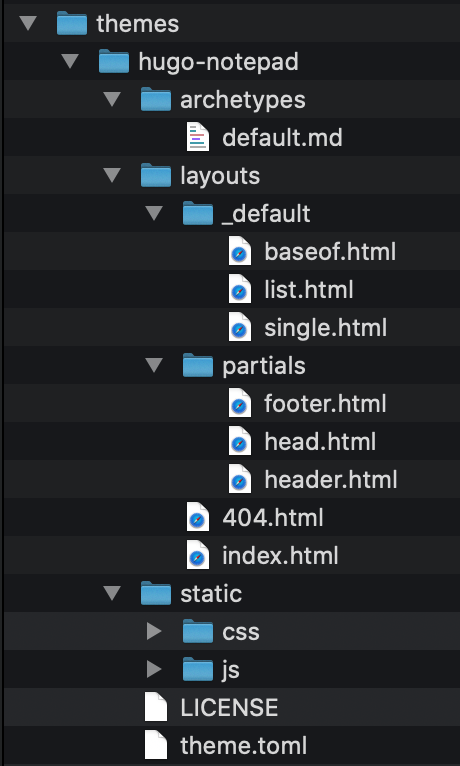Click the js folder icon
460x766 pixels.
coord(198,669)
